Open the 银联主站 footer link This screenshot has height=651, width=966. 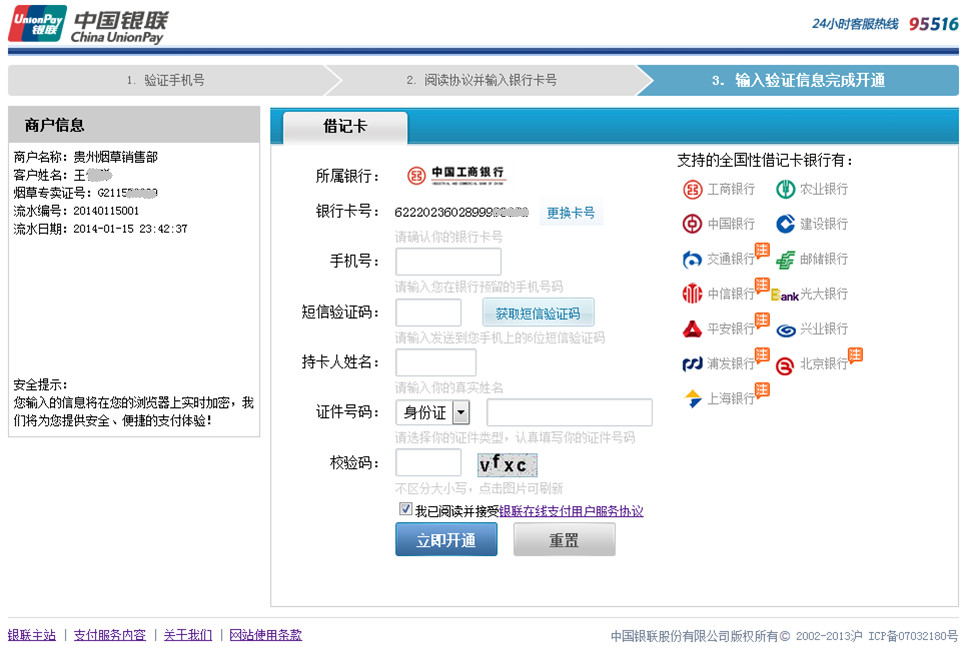(32, 635)
